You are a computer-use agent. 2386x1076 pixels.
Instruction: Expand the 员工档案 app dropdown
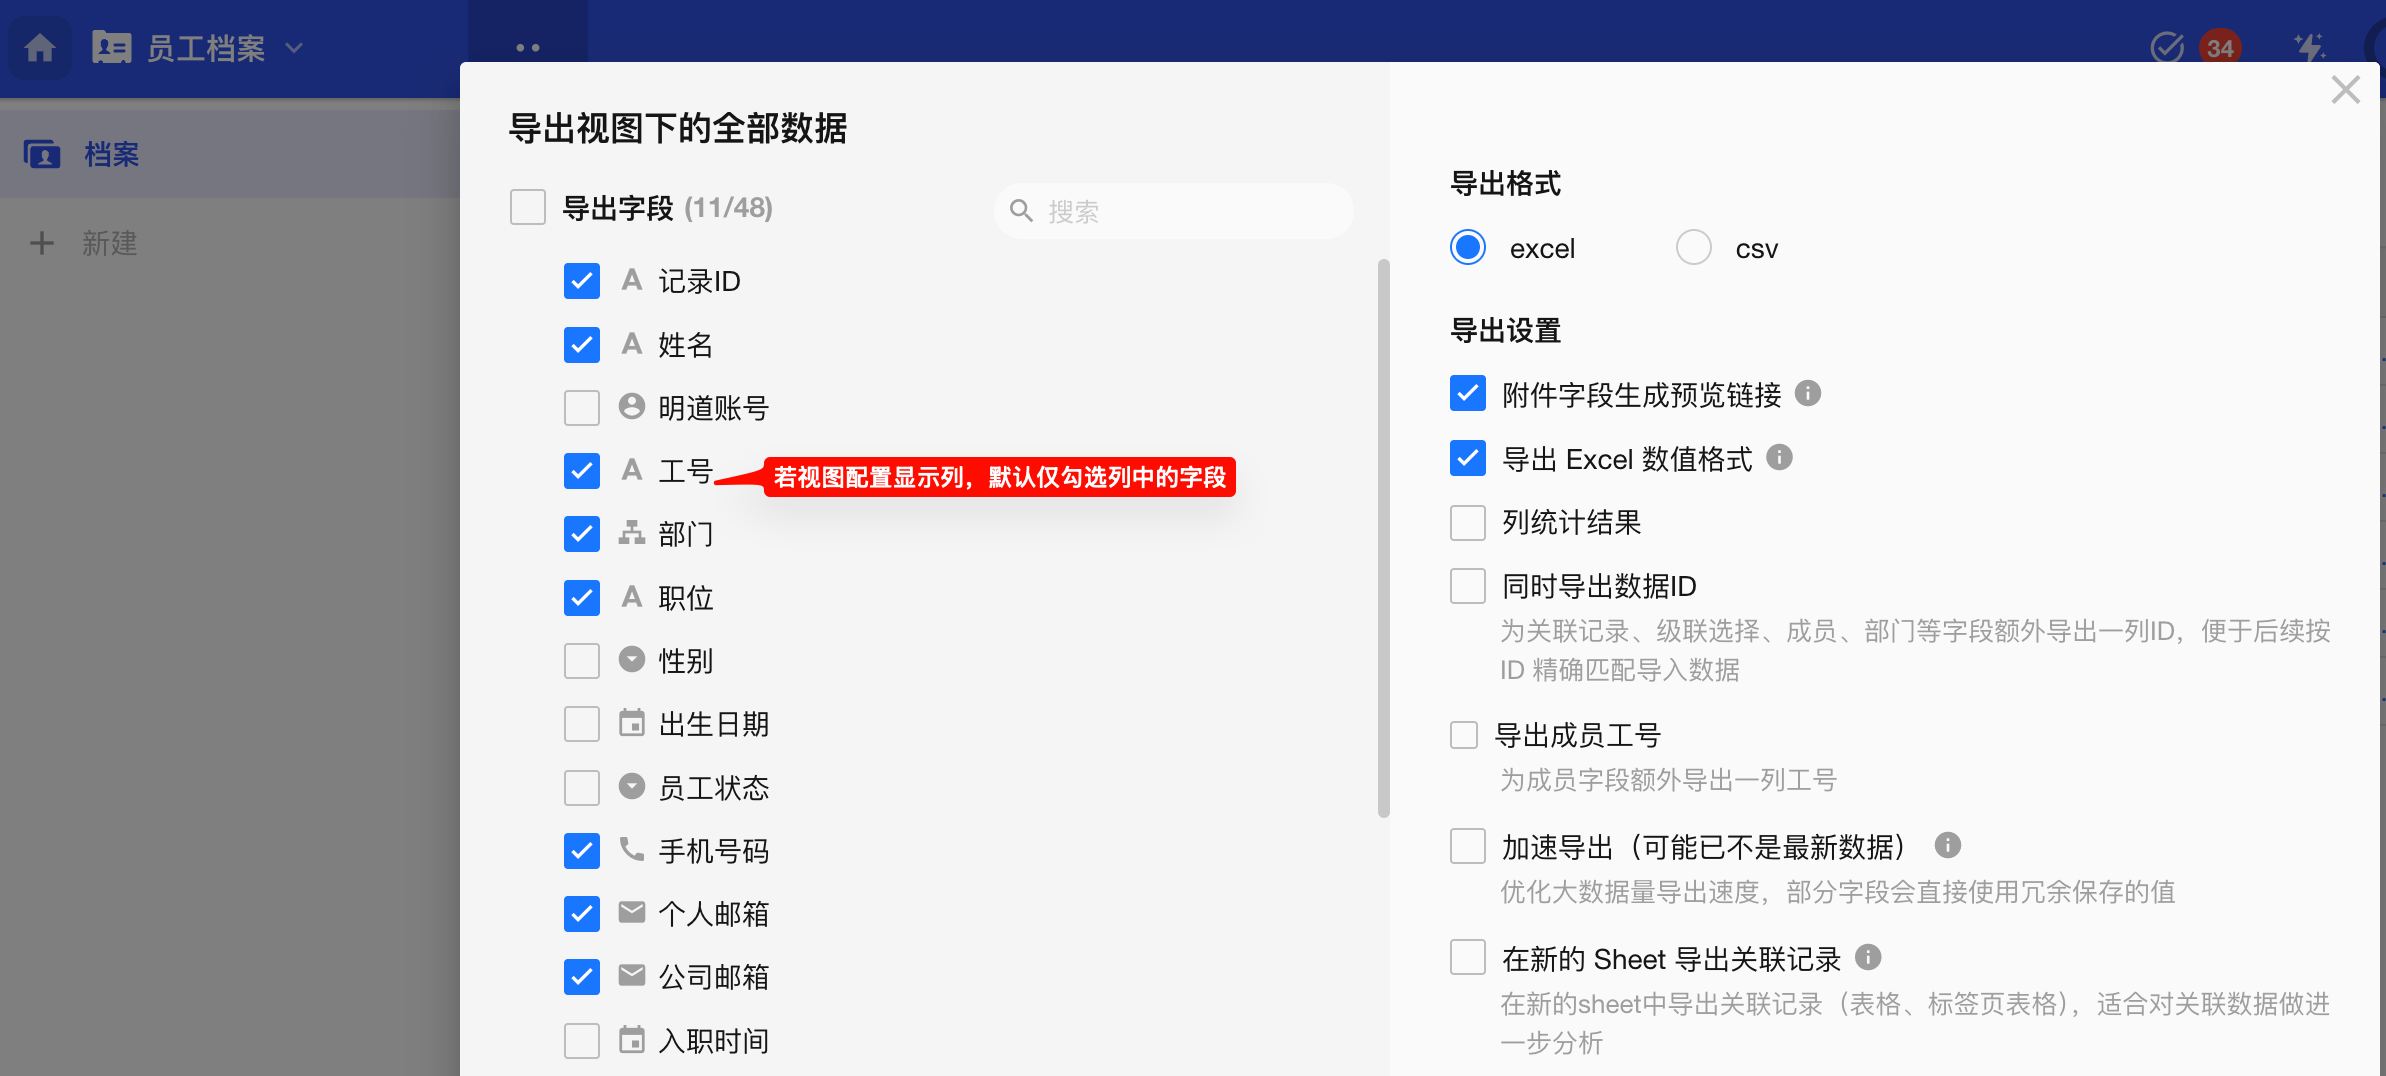tap(294, 48)
